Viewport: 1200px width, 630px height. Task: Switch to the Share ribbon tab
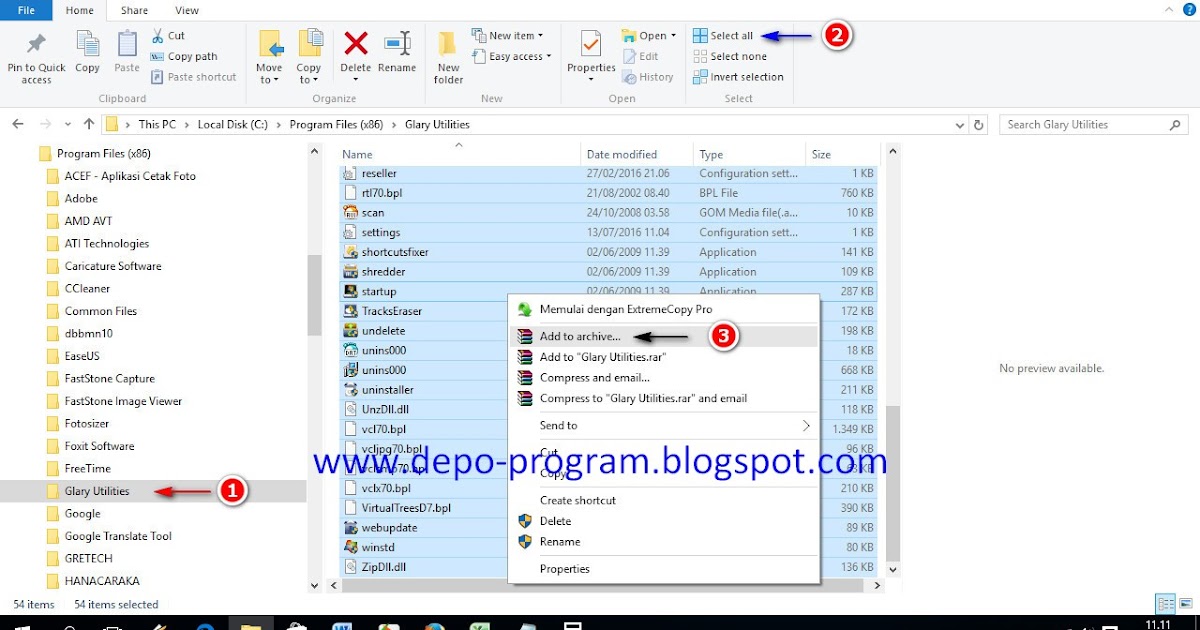tap(133, 10)
